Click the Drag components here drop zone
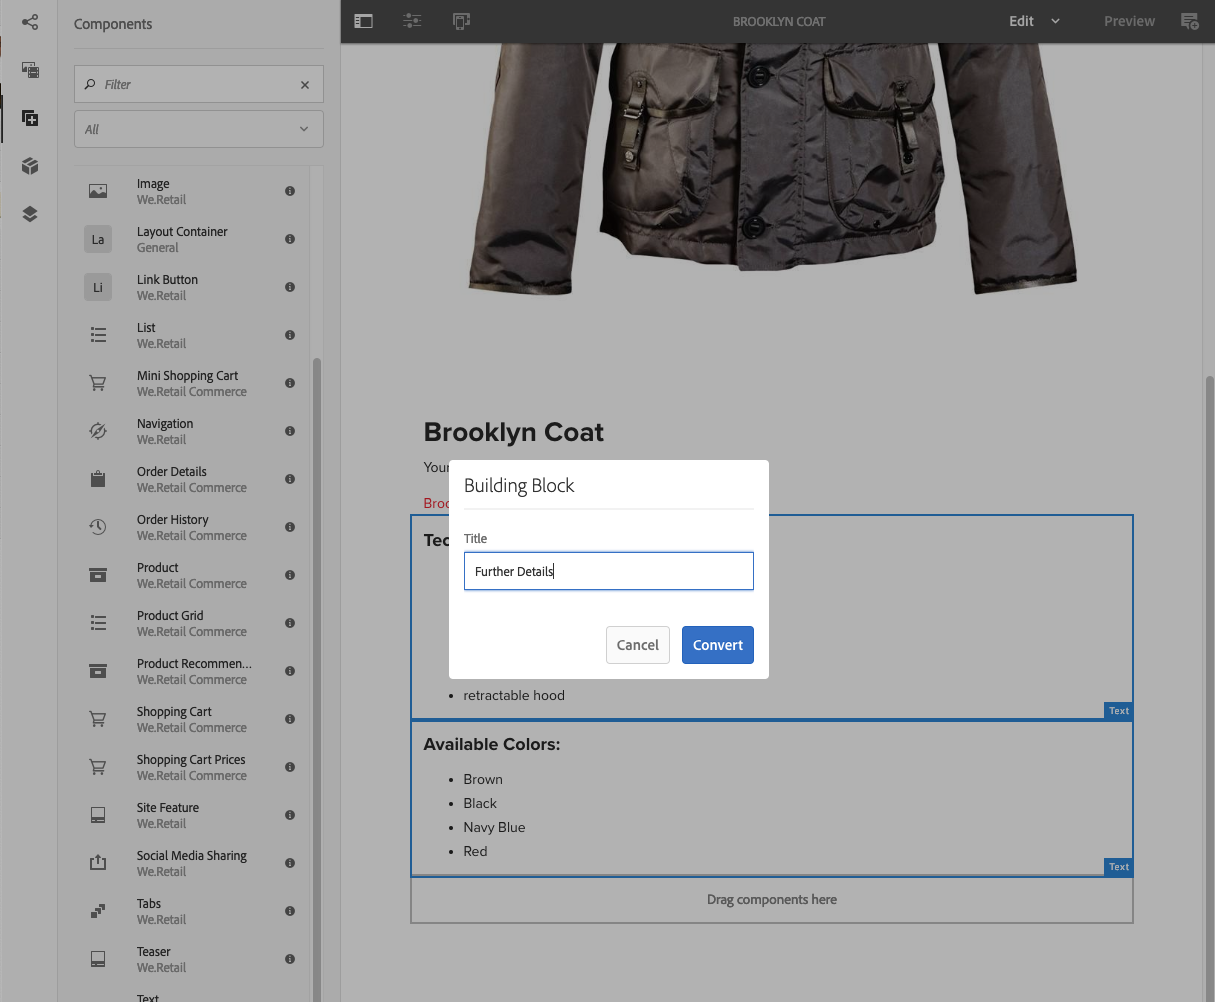 pos(772,899)
